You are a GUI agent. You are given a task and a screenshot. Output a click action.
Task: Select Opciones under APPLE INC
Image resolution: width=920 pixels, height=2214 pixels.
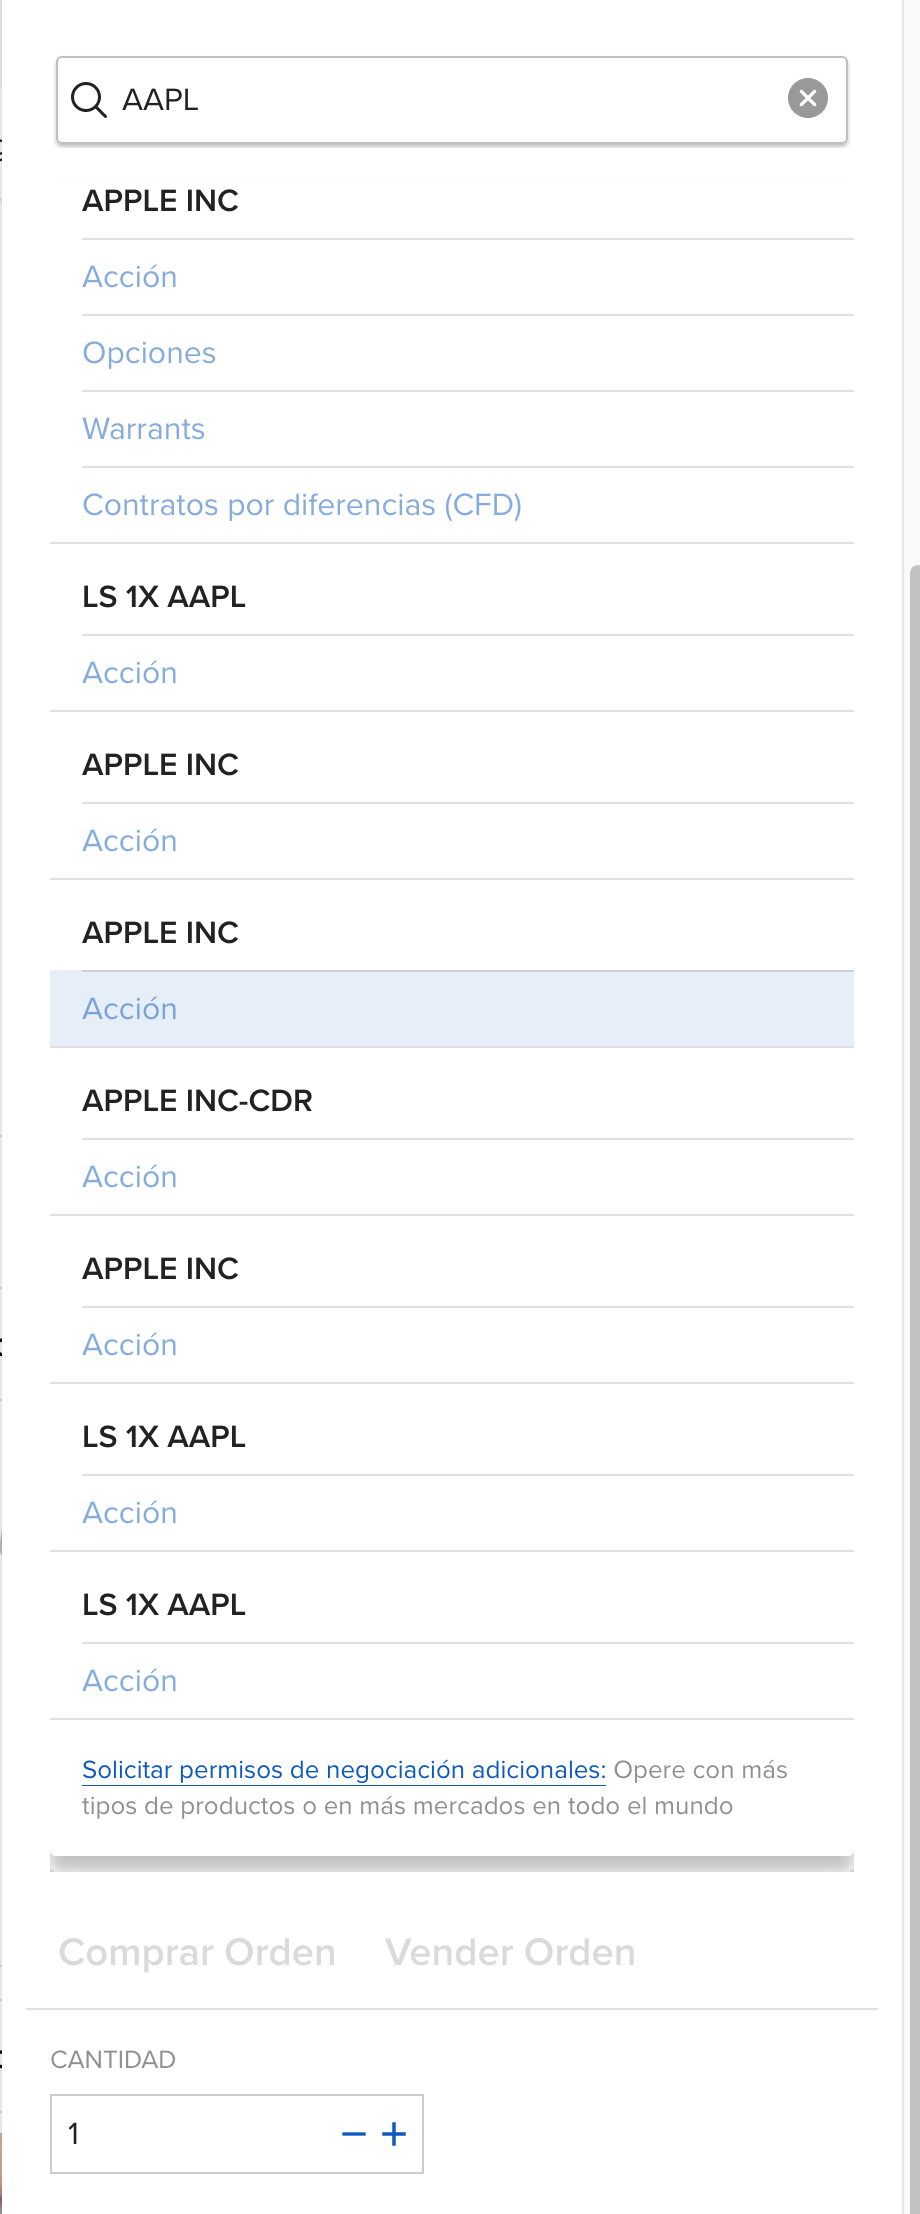point(149,353)
